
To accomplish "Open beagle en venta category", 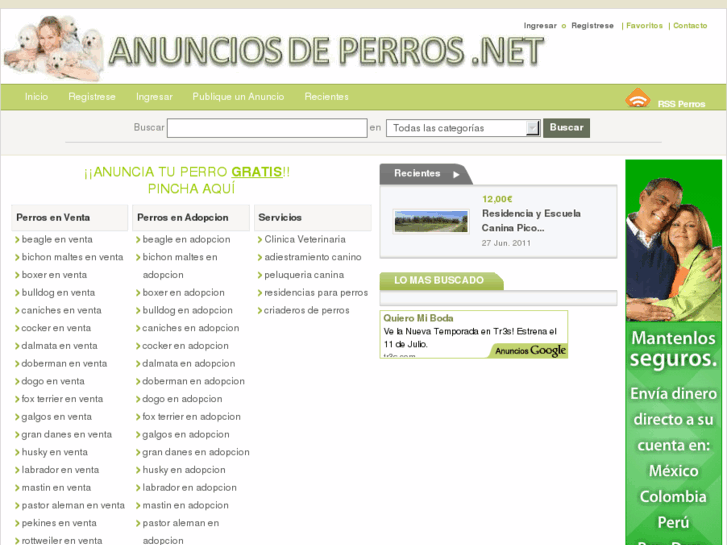I will click(x=57, y=239).
